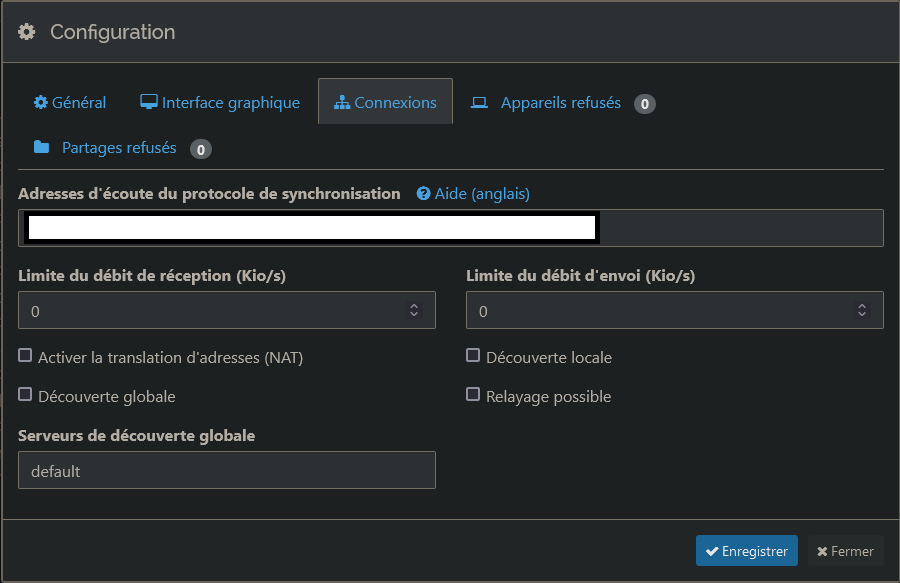Click the gear icon beside Configuration title
The height and width of the screenshot is (583, 900).
(x=27, y=32)
